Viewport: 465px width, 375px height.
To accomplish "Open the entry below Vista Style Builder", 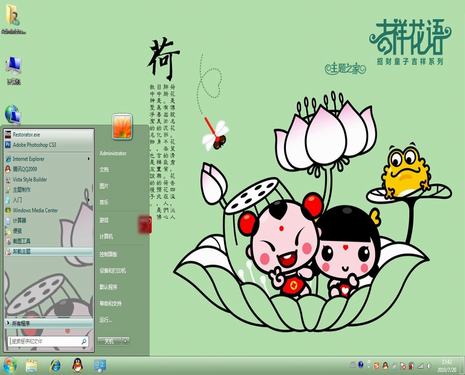I will 49,190.
